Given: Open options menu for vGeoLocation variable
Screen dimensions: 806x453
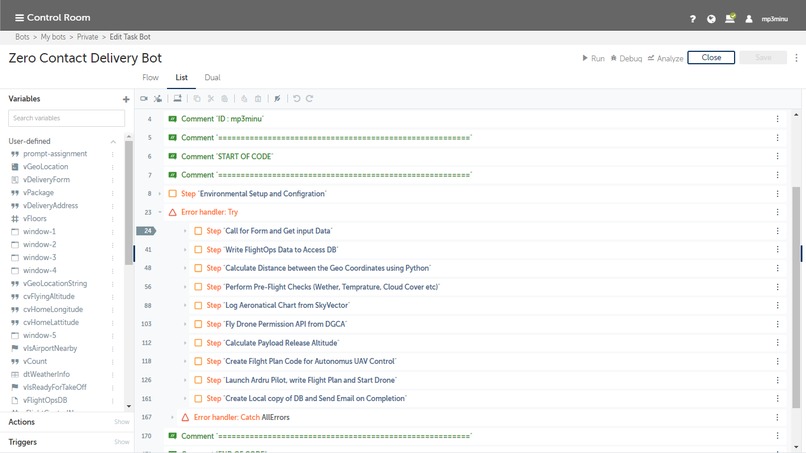Looking at the screenshot, I should pos(113,167).
